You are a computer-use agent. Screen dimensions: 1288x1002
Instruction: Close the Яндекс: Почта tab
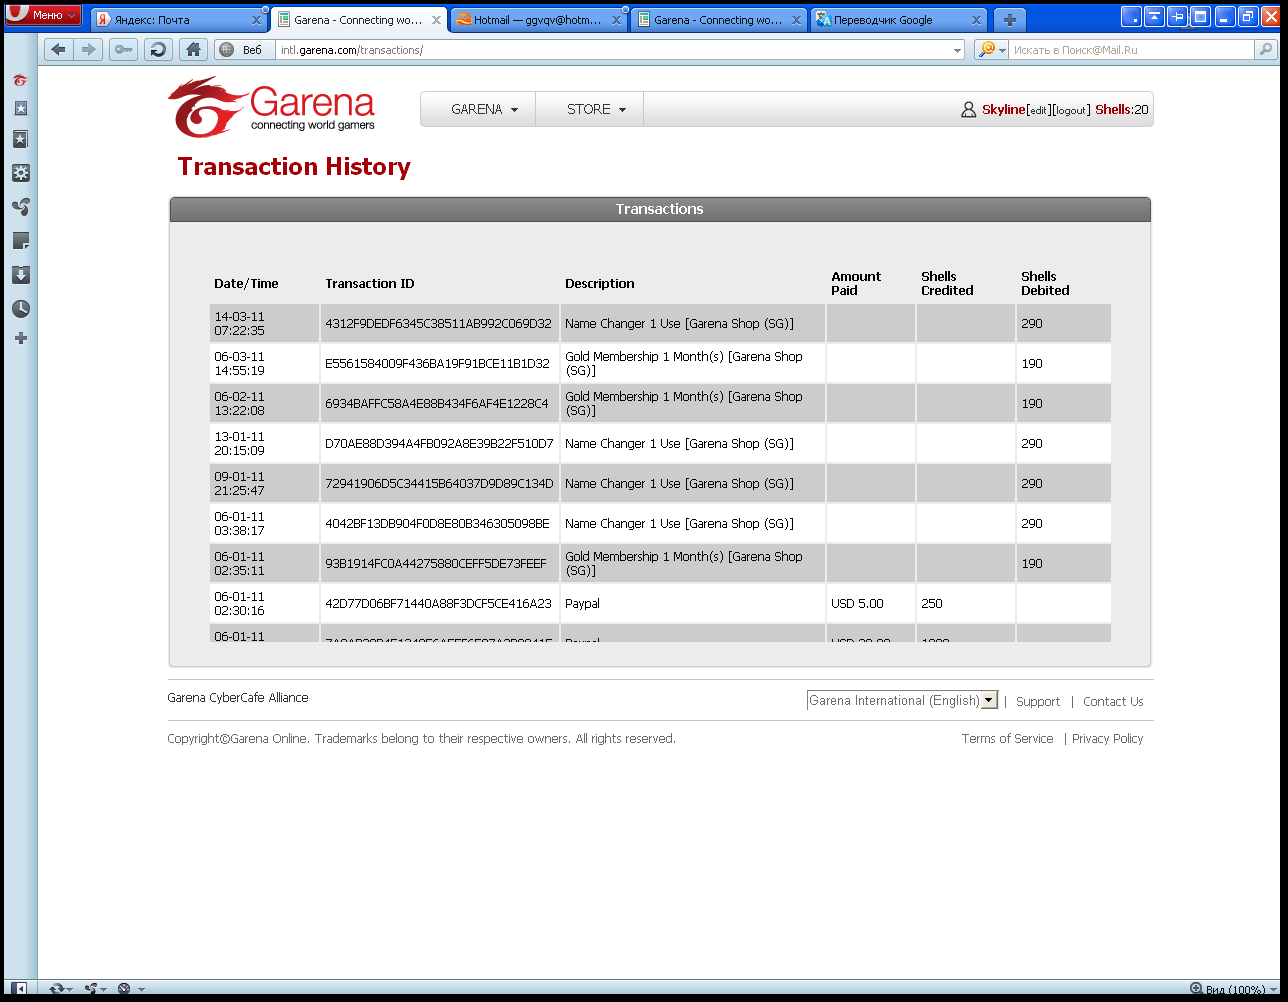coord(256,20)
